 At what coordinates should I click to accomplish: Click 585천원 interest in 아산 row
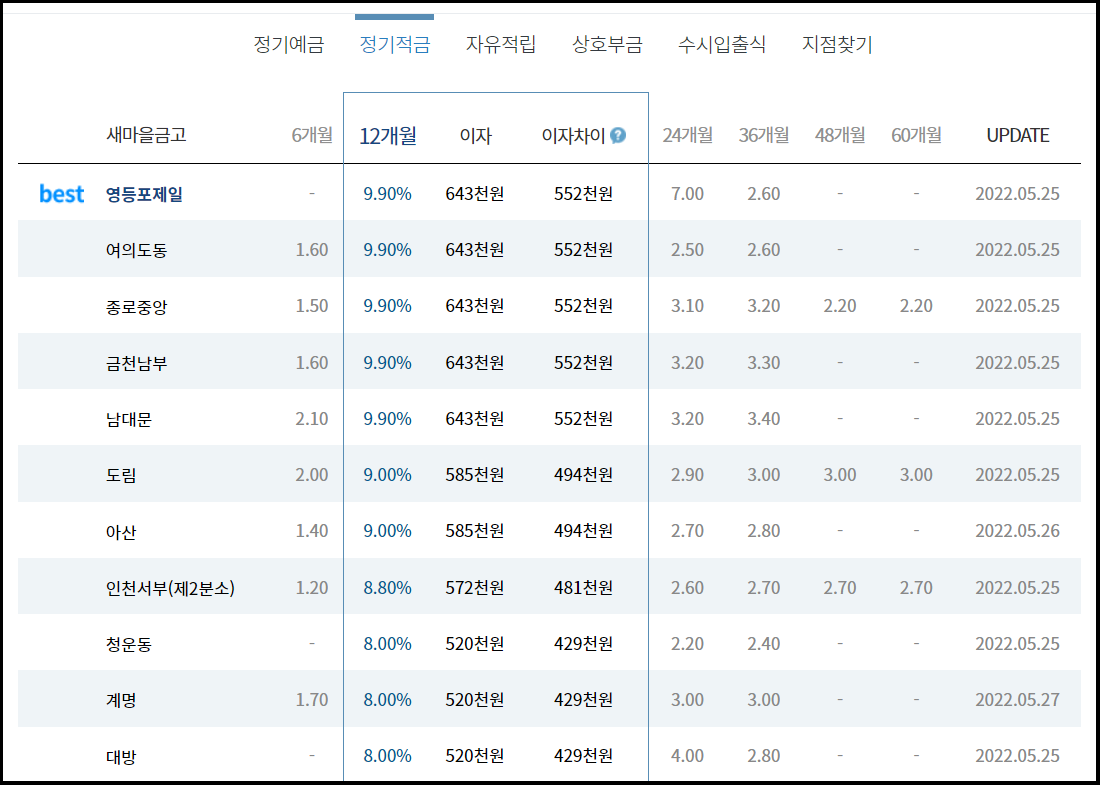coord(475,532)
